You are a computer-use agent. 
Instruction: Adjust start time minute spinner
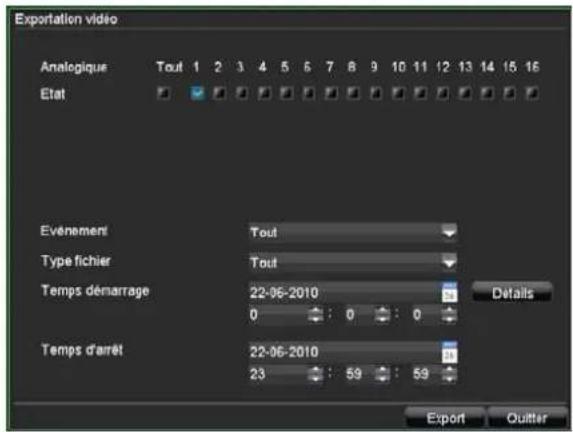click(382, 315)
